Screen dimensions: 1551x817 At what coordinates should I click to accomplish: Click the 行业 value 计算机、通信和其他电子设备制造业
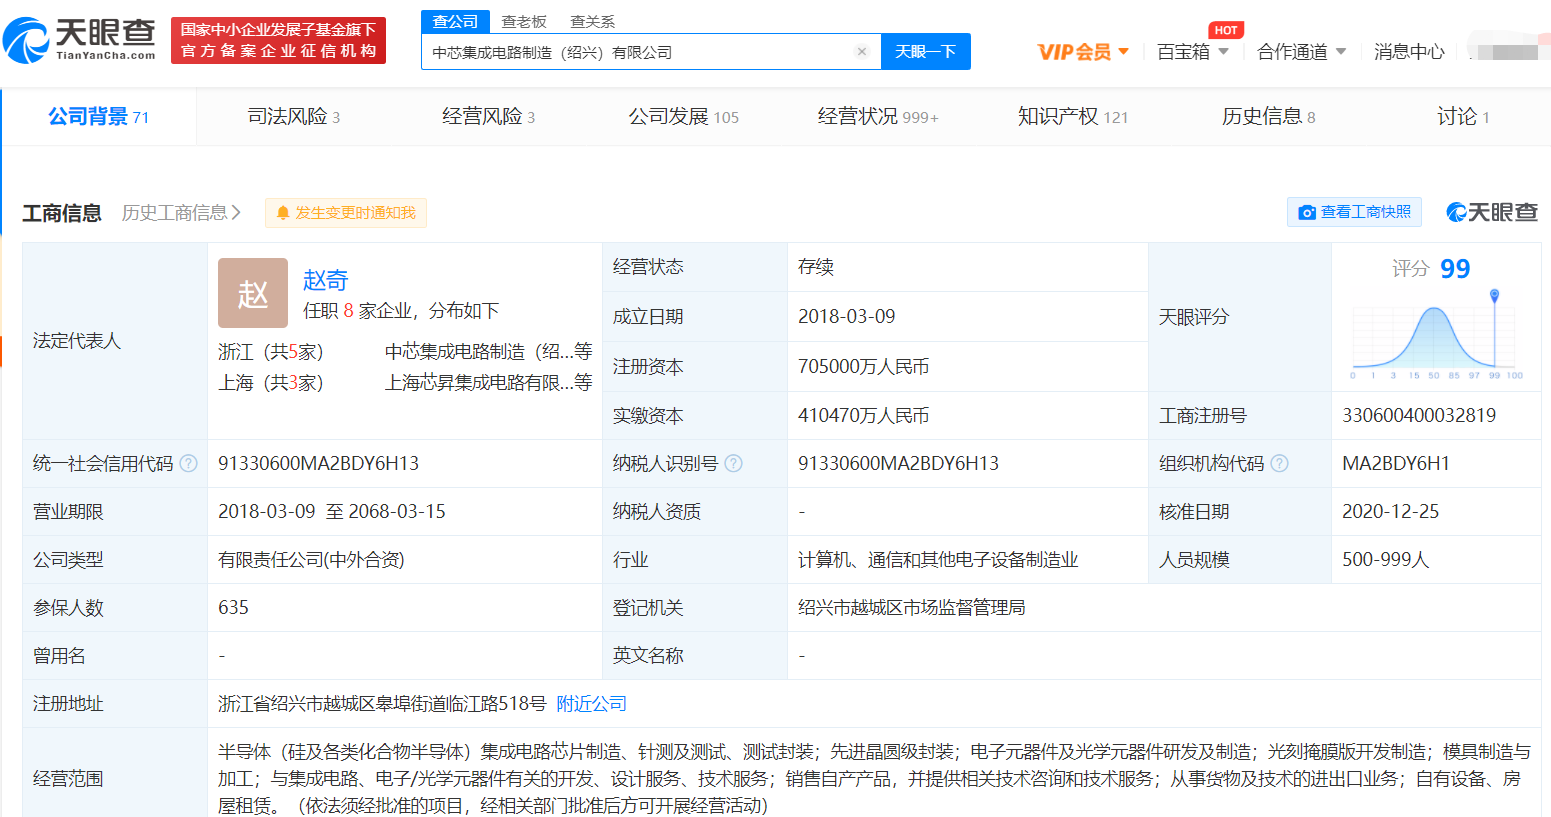pos(938,560)
